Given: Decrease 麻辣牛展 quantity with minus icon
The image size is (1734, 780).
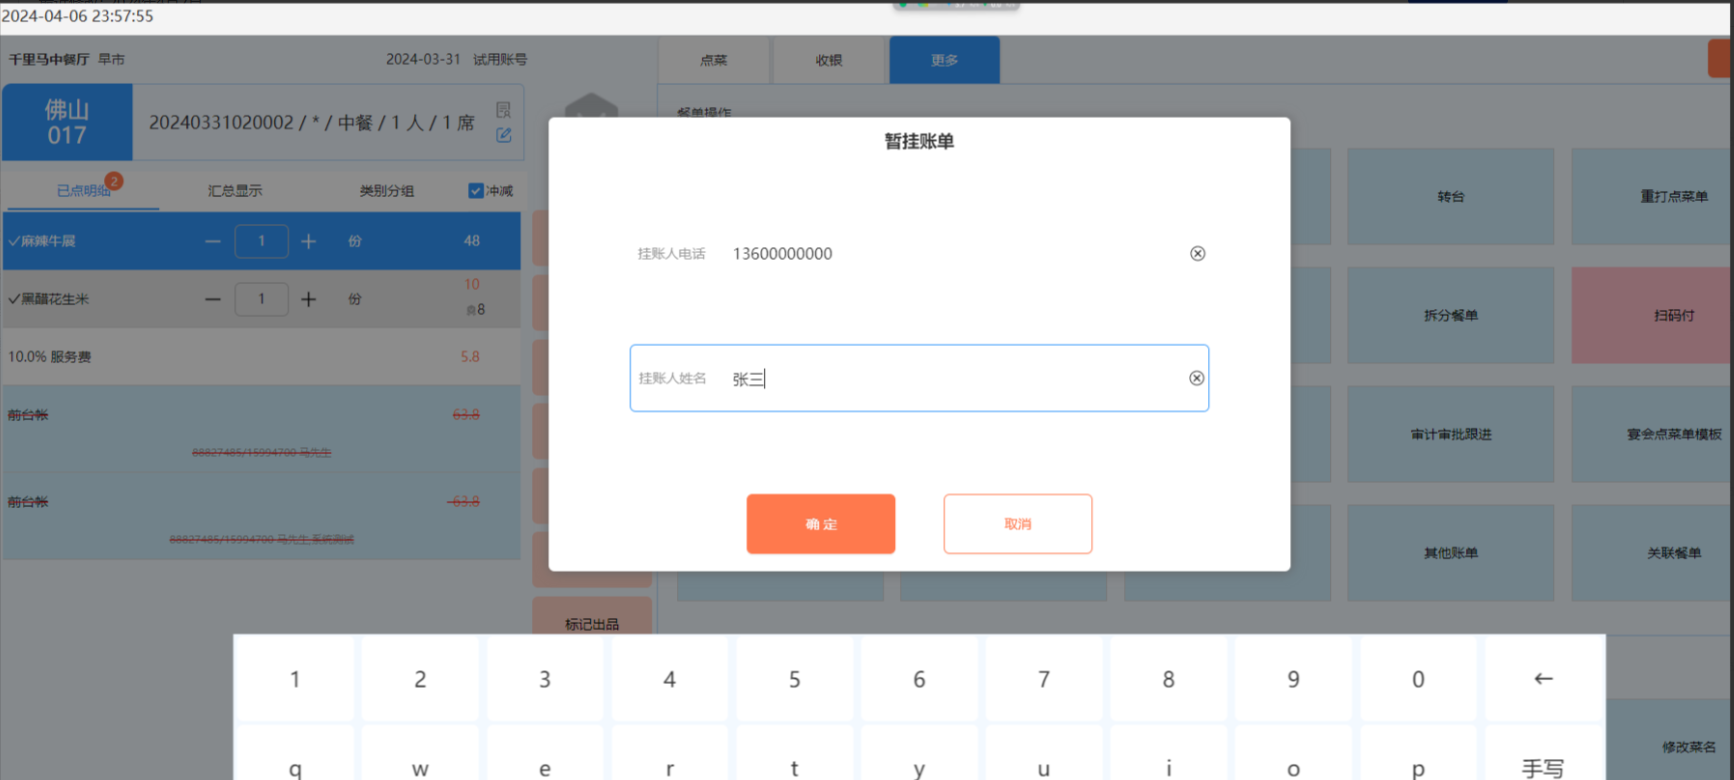Looking at the screenshot, I should tap(212, 241).
